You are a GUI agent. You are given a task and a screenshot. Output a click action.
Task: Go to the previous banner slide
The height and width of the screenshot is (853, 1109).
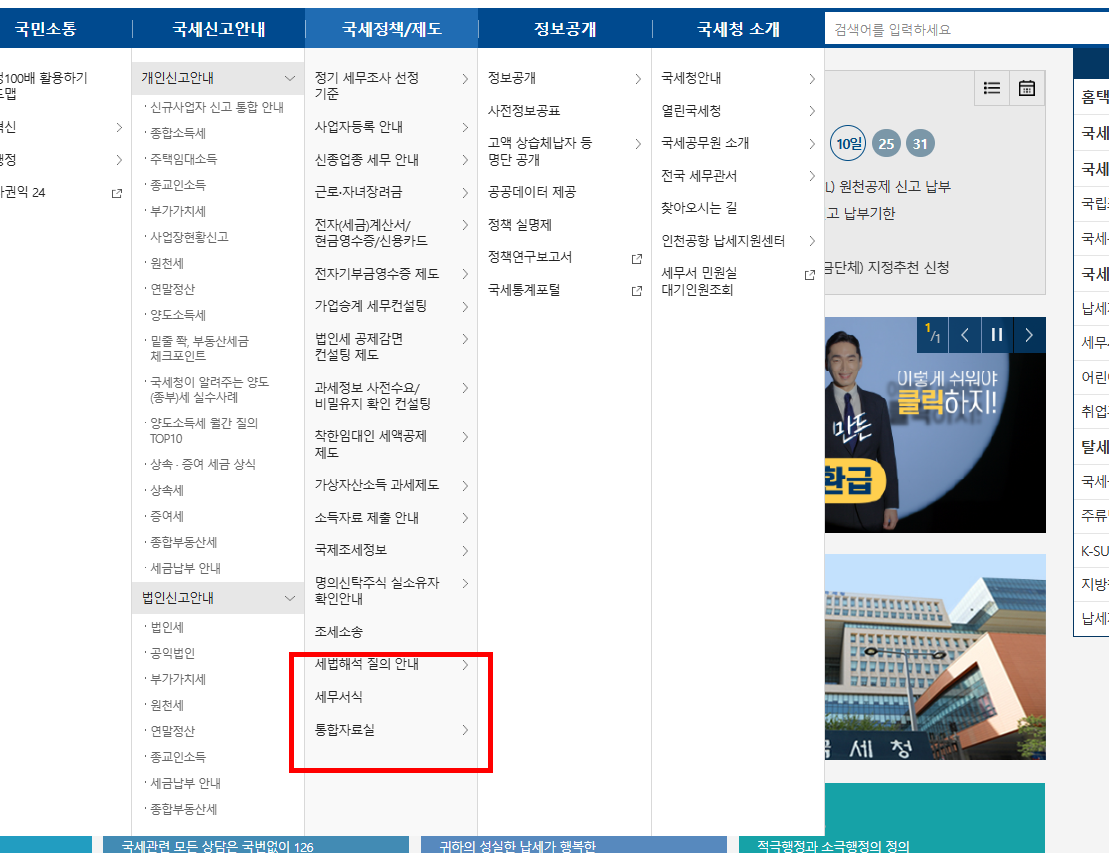click(964, 336)
